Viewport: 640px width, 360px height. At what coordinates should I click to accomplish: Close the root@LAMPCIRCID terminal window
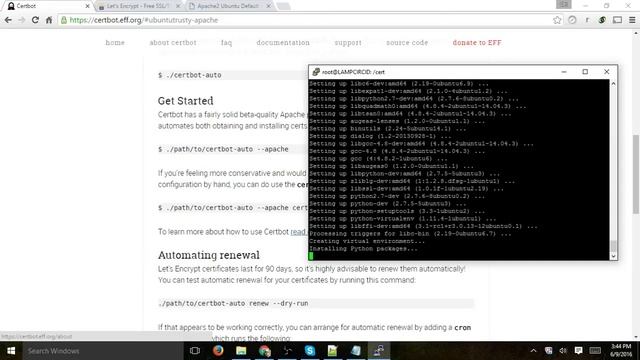[607, 72]
